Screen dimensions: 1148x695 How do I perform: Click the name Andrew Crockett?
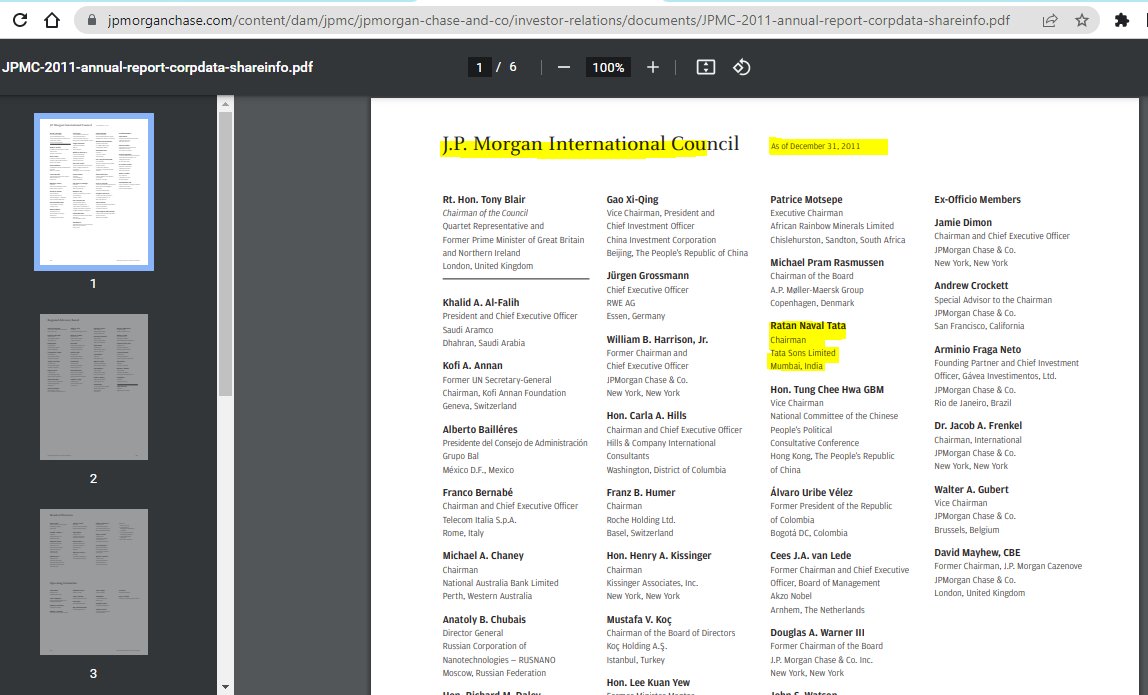(971, 286)
